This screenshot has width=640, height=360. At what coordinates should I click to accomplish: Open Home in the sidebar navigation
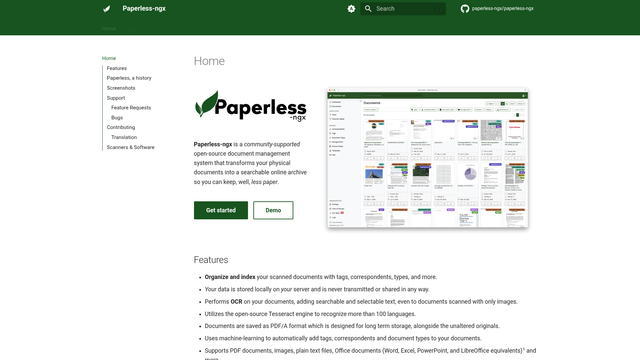(109, 58)
